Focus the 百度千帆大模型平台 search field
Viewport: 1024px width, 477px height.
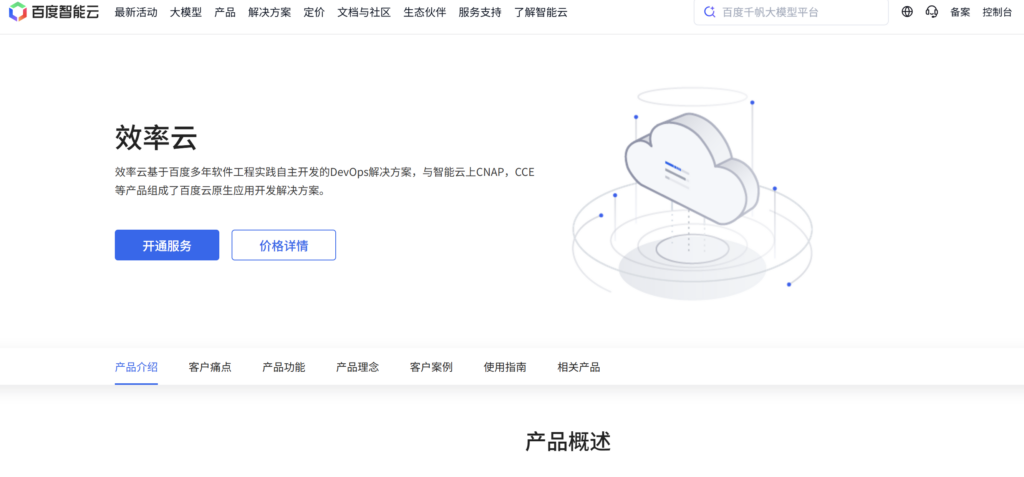(791, 12)
